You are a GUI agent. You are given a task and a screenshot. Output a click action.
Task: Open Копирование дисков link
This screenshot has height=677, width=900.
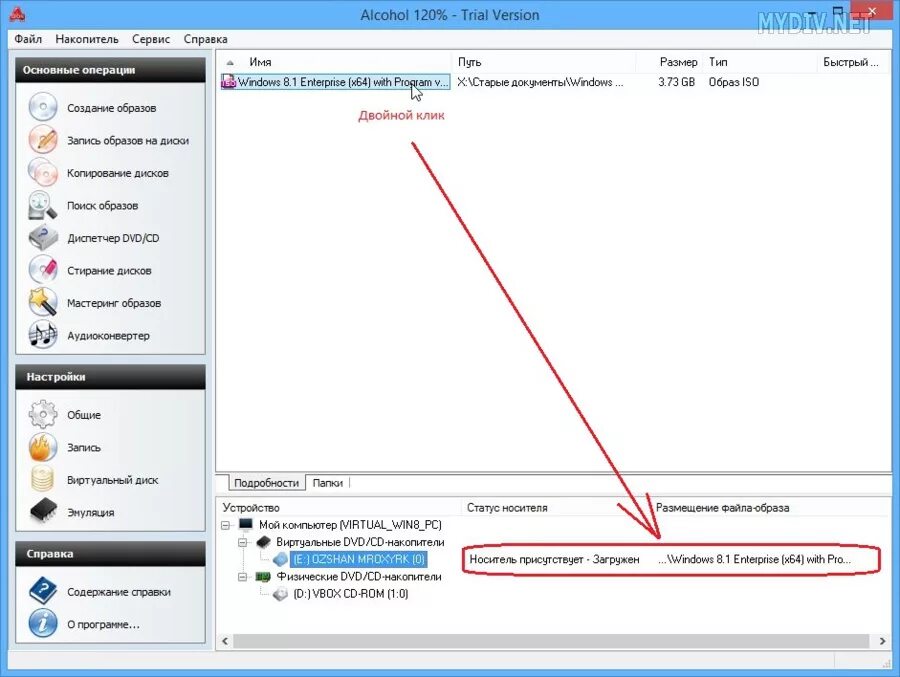click(x=118, y=173)
